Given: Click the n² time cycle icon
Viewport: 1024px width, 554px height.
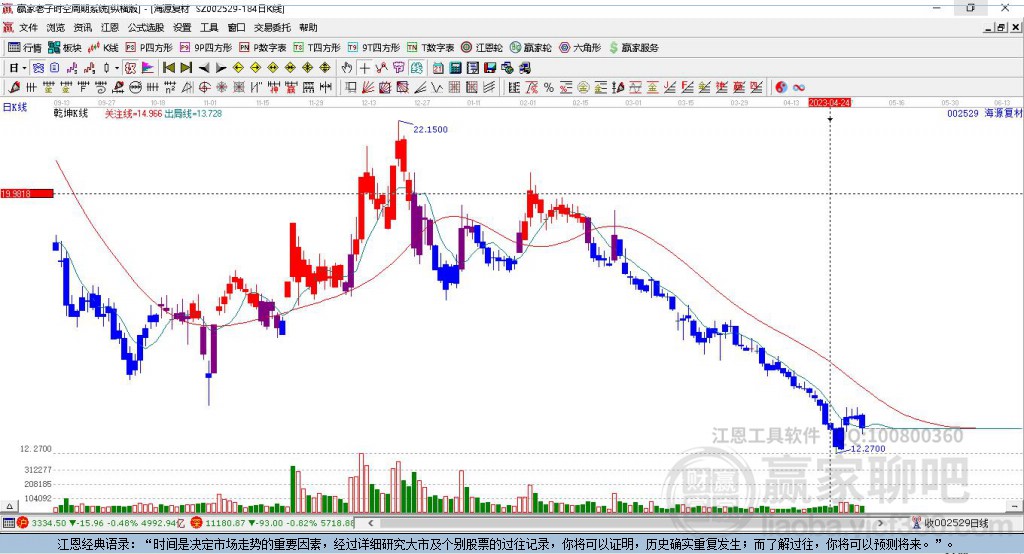Looking at the screenshot, I should (x=170, y=88).
